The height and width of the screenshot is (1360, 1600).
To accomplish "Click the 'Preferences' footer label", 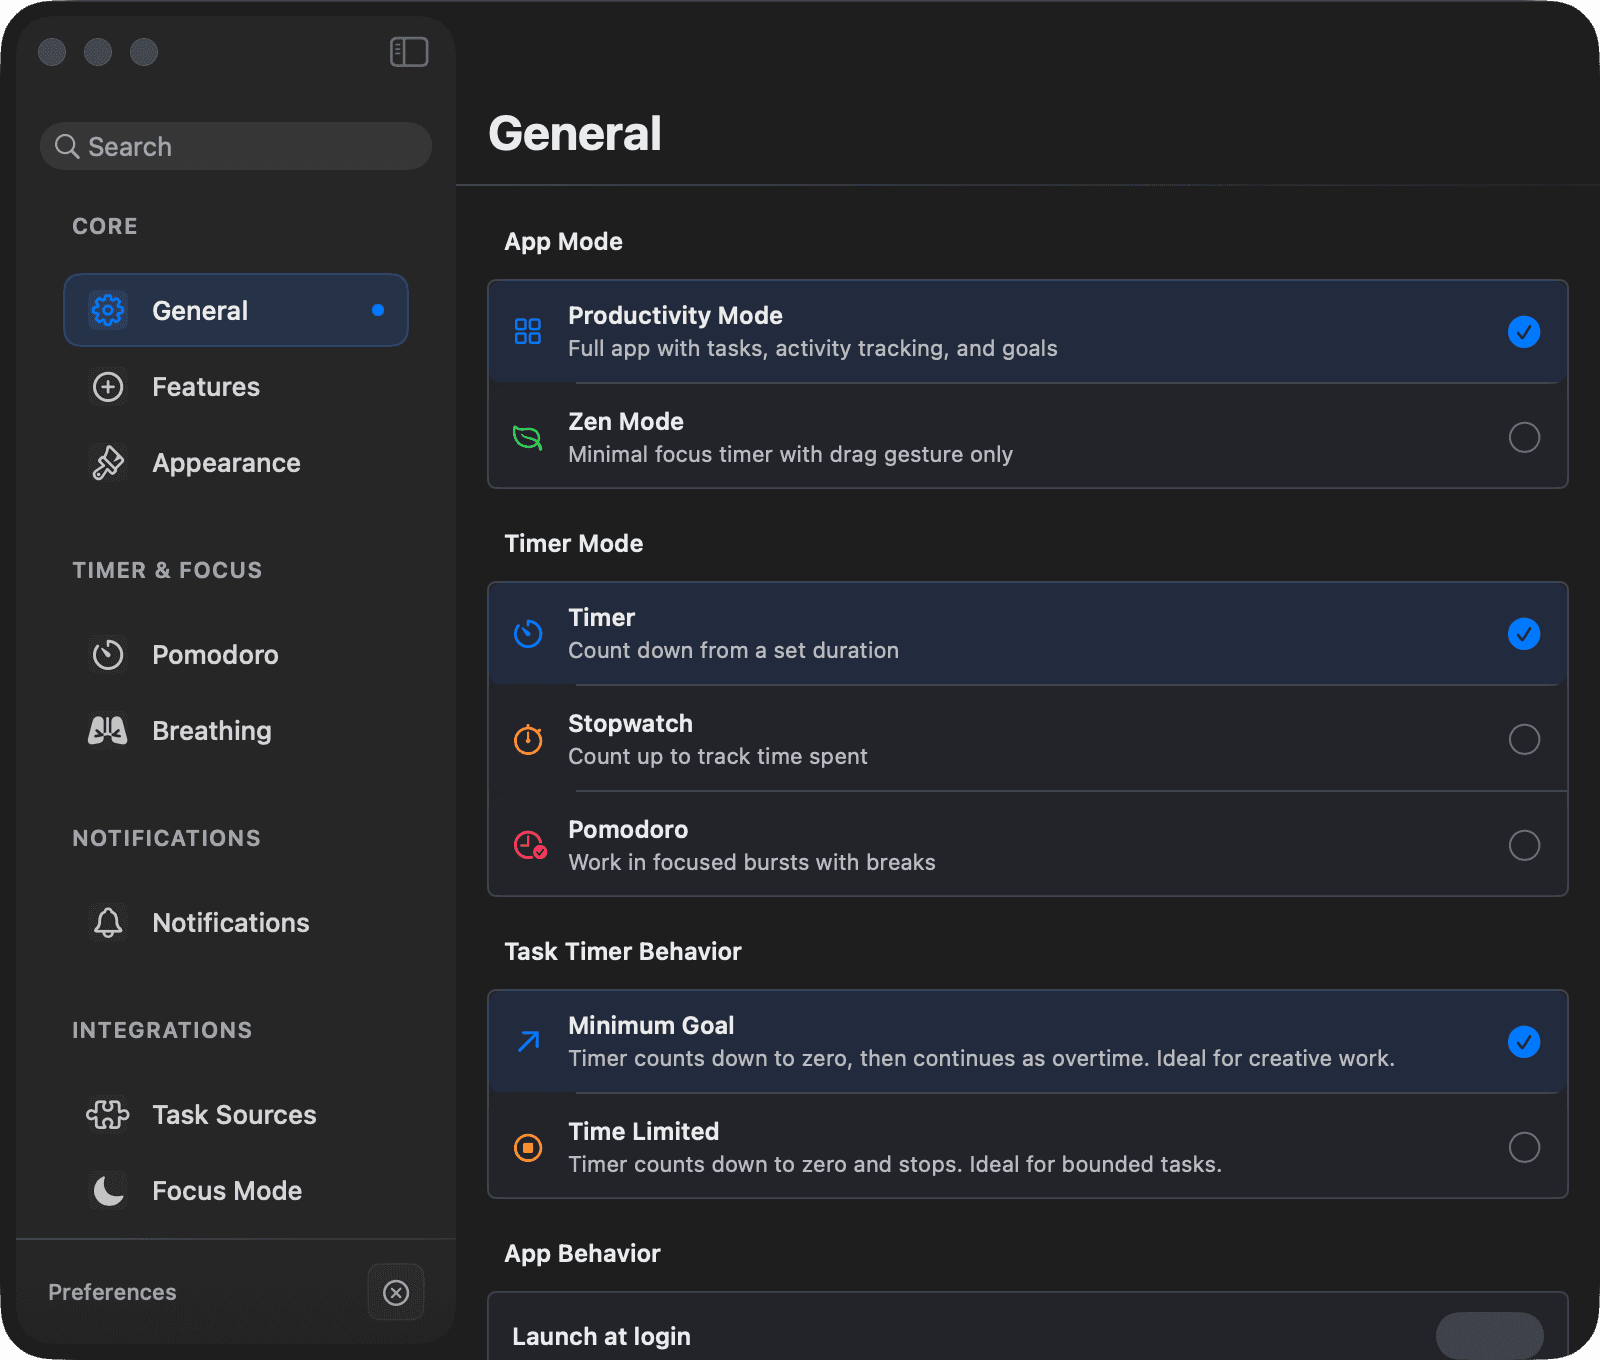I will pos(112,1292).
